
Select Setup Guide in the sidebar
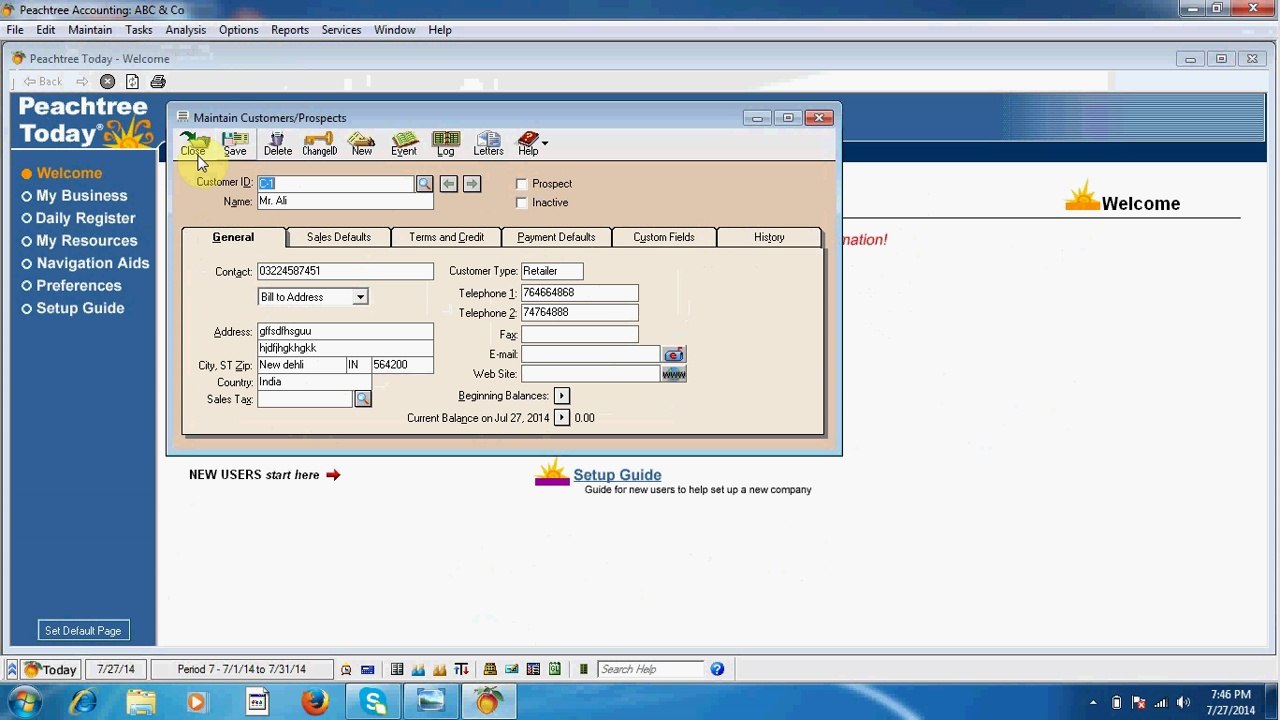(73, 308)
